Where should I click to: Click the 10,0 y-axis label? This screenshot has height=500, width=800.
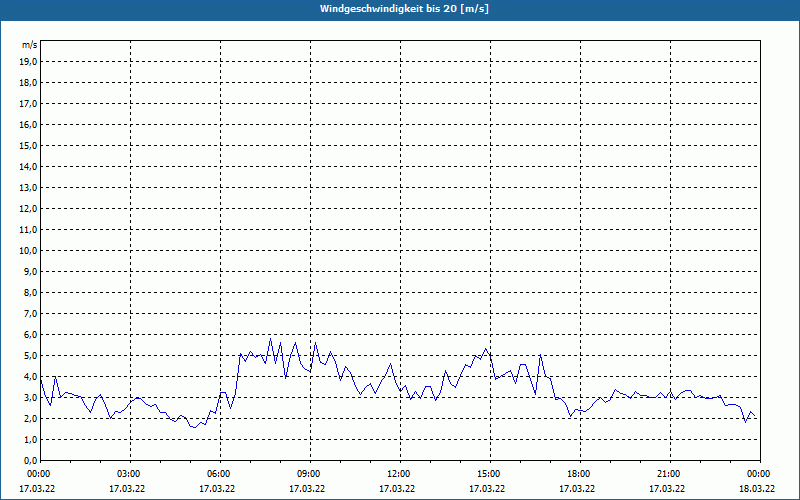(29, 251)
